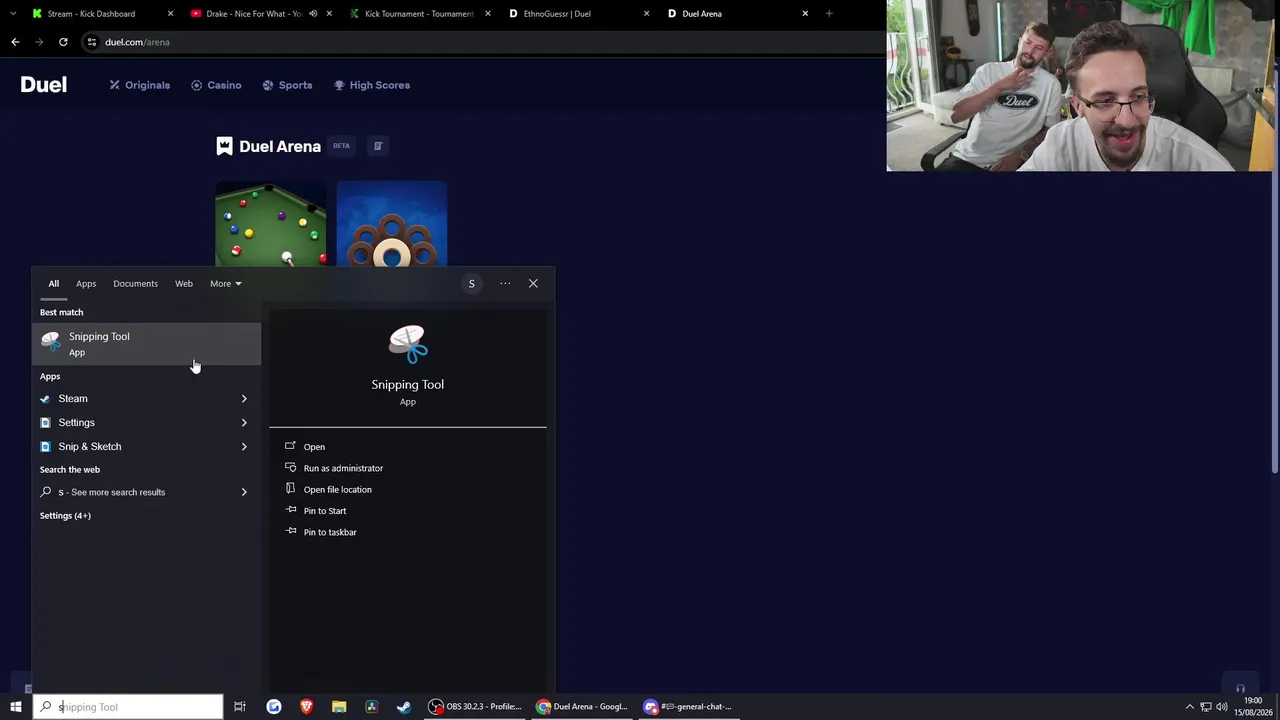
Task: Open the volume control in tray
Action: pos(1222,707)
